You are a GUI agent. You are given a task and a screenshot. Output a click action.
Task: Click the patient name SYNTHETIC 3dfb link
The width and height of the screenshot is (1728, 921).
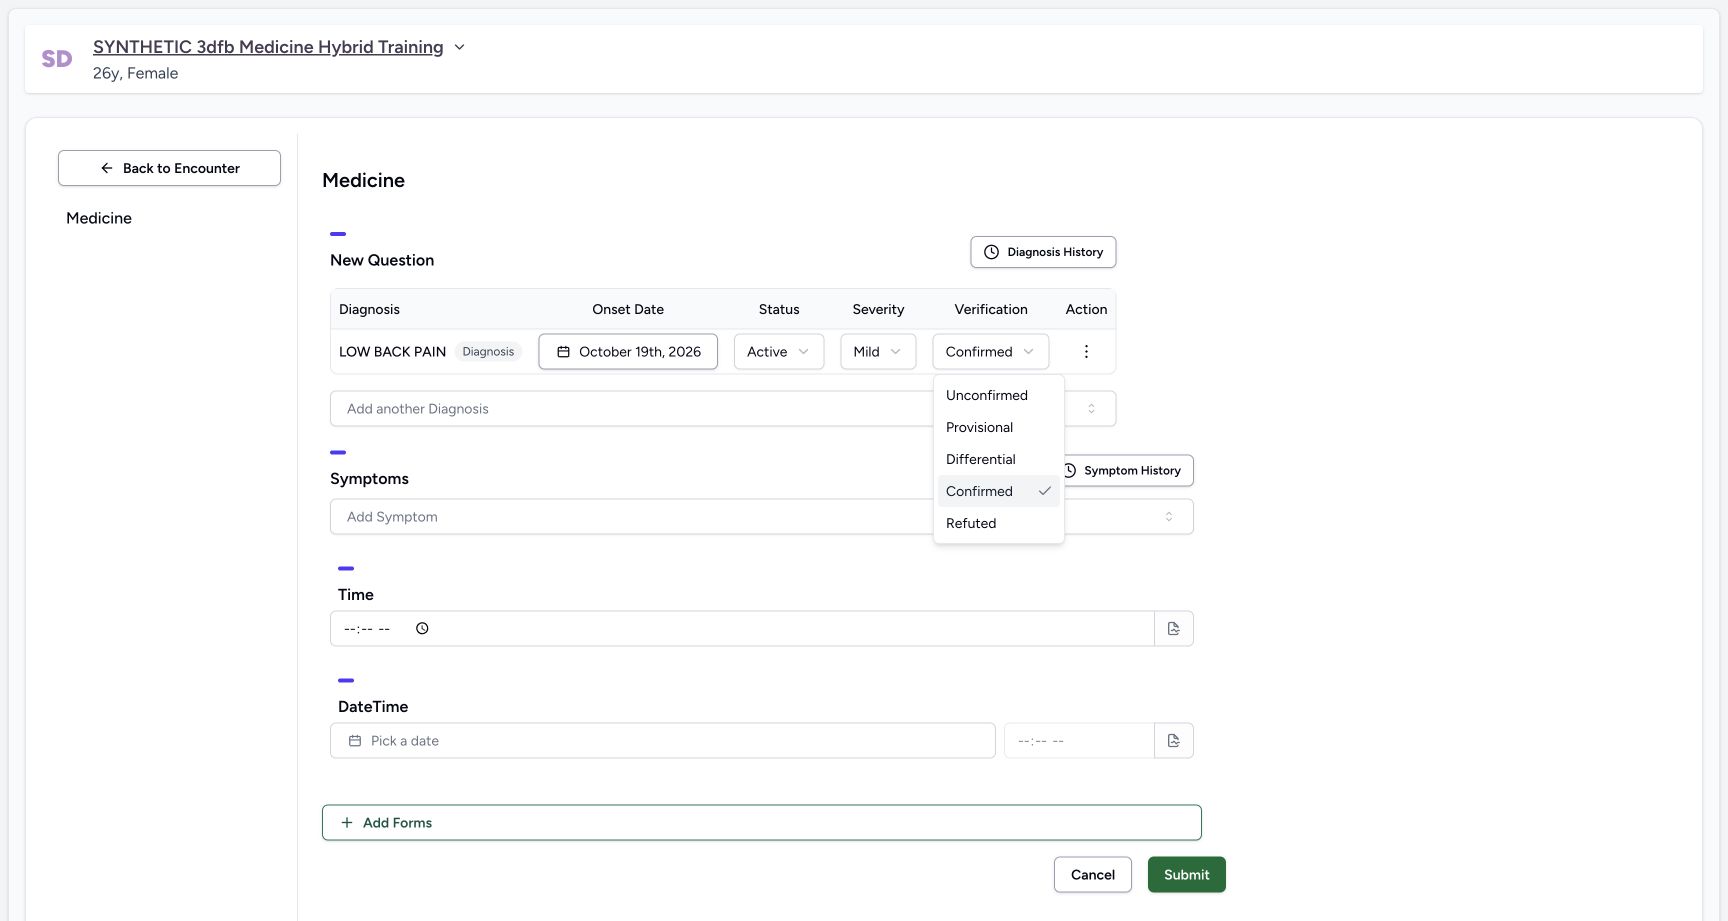pyautogui.click(x=268, y=47)
